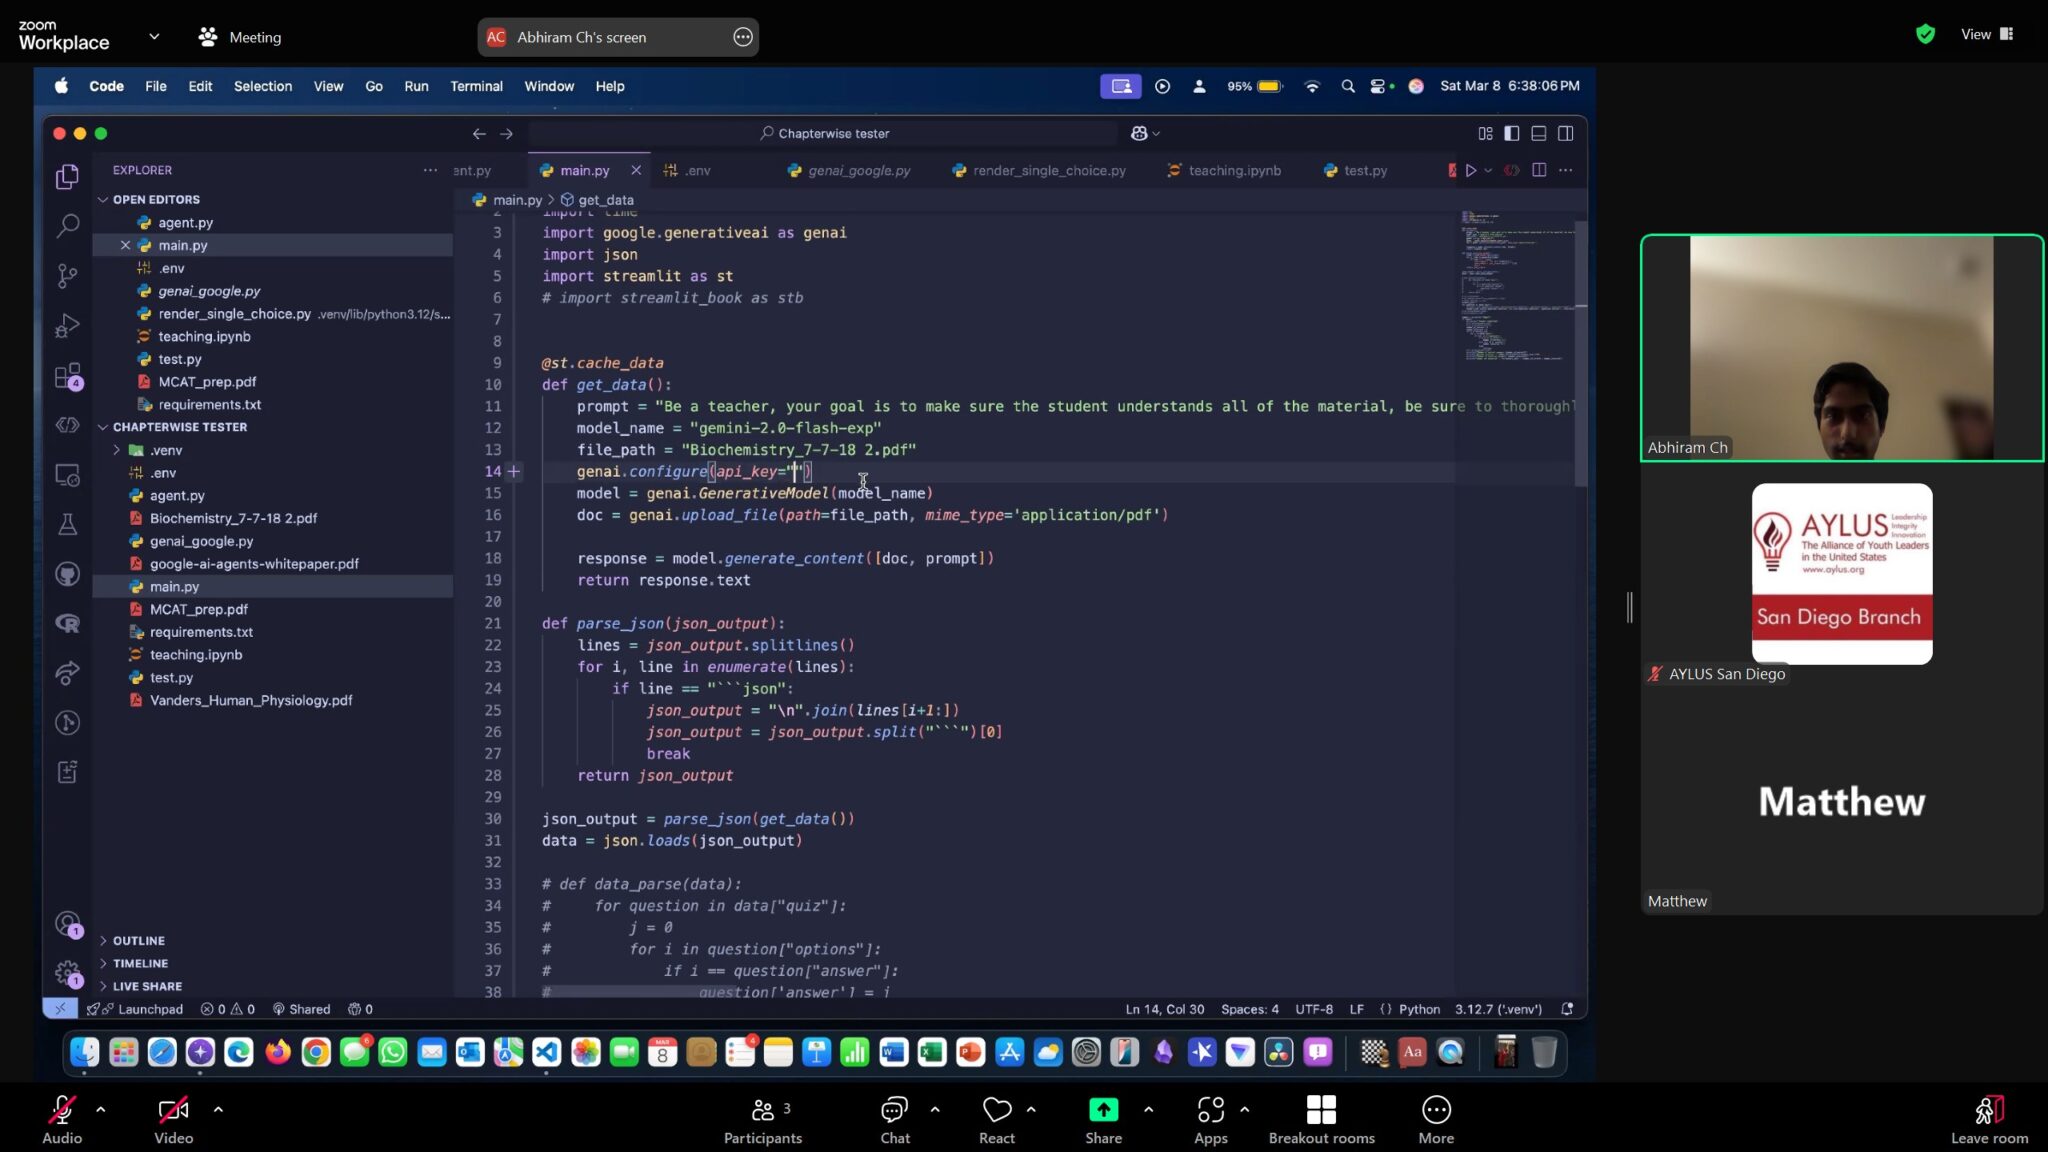Open Zoom Participants panel
This screenshot has width=2048, height=1152.
point(763,1121)
